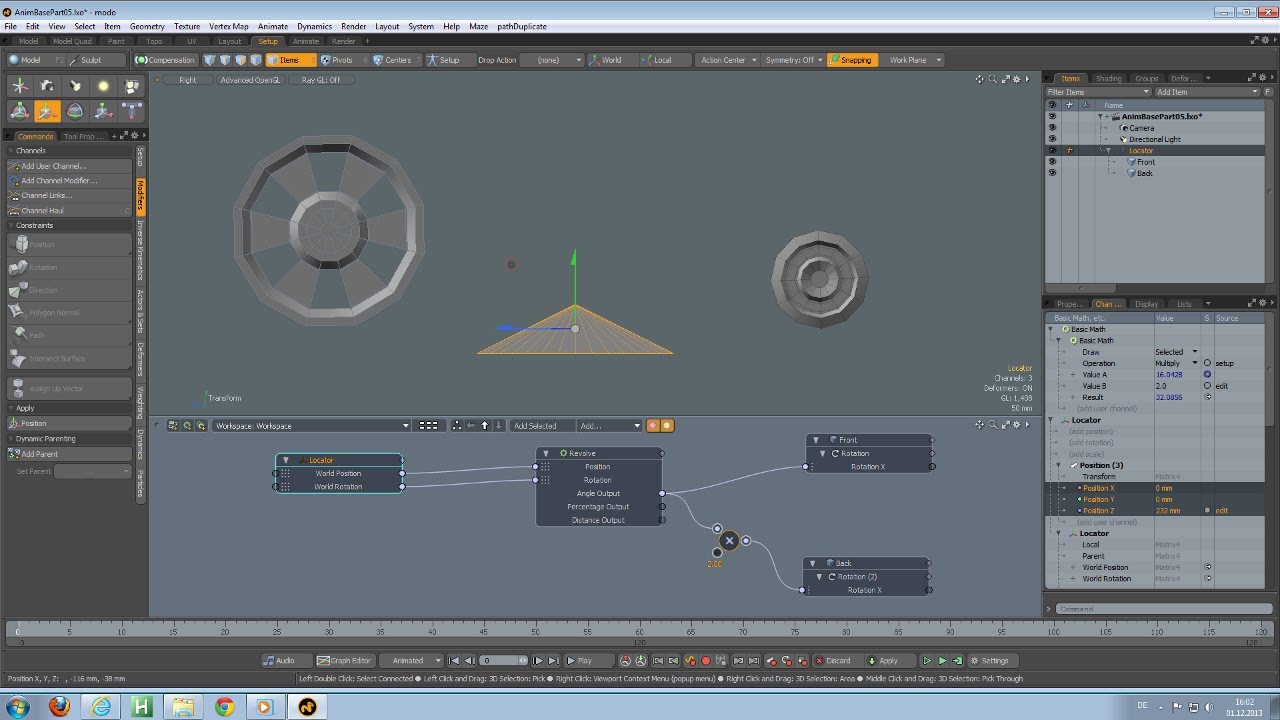
Task: Open the Dynamics menu
Action: click(314, 26)
